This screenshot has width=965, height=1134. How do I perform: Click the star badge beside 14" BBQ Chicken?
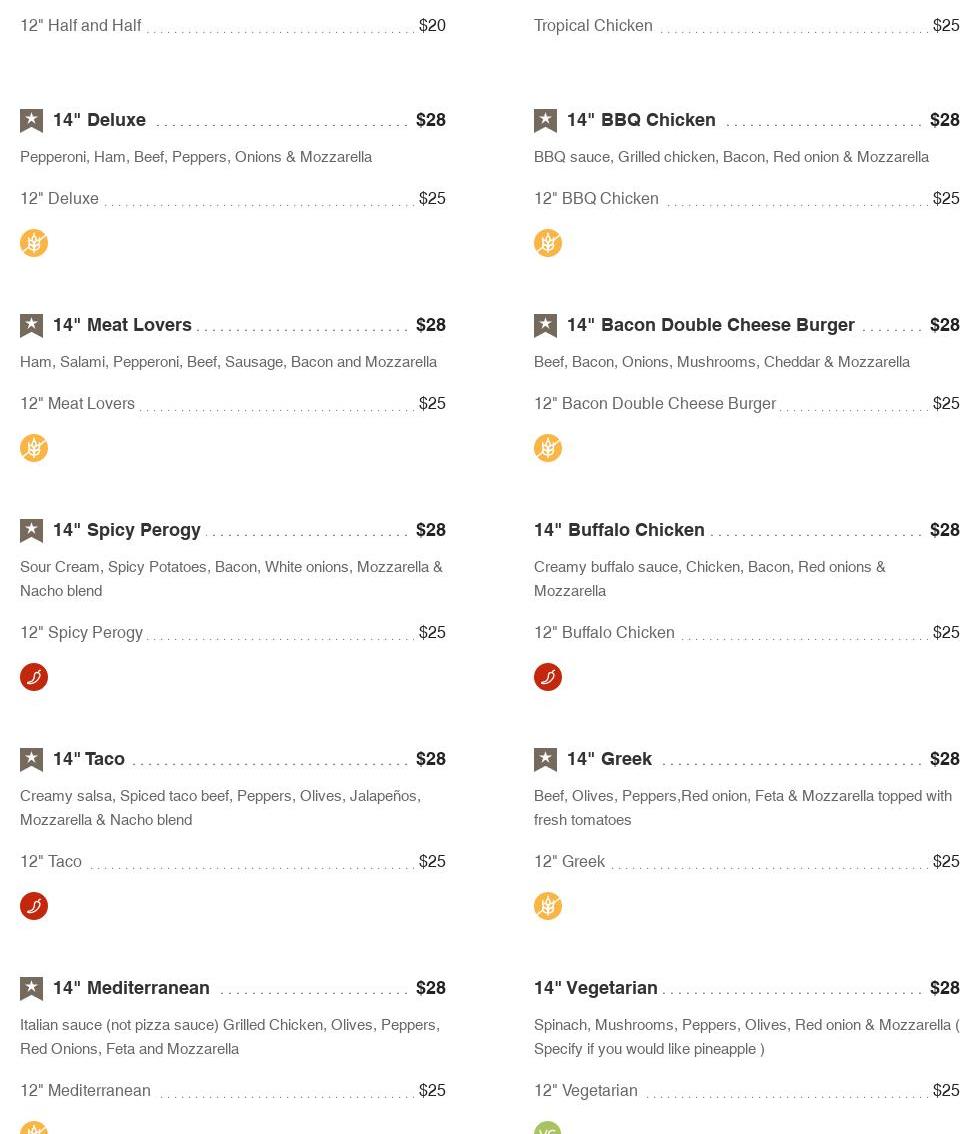pos(545,121)
